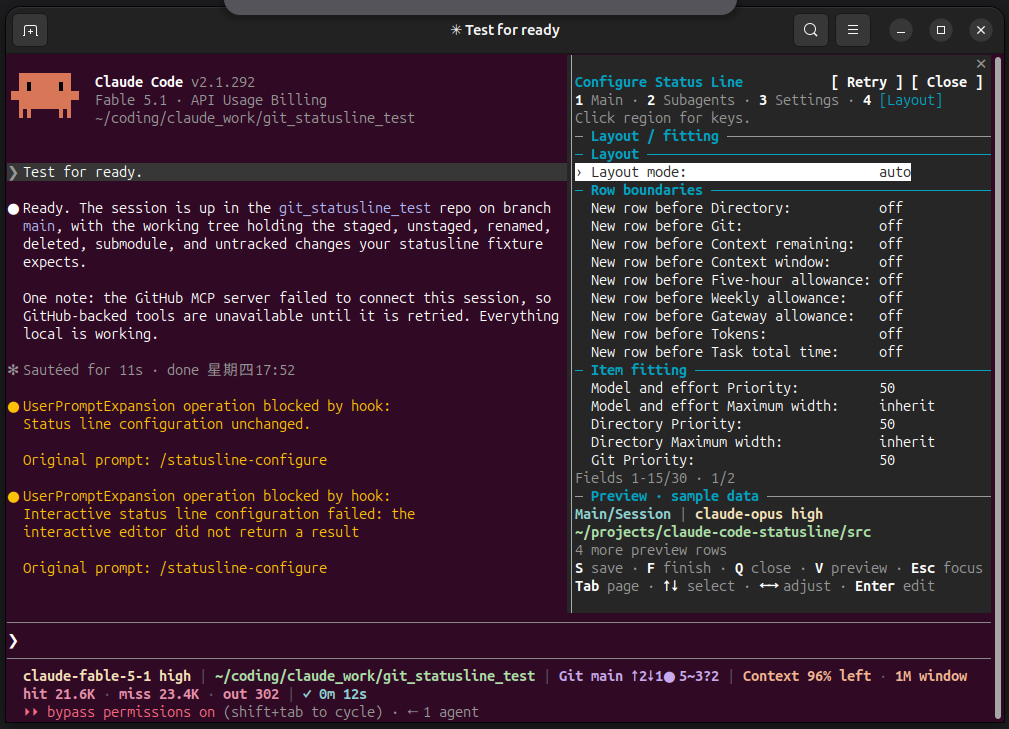Click 'Fields 1-15/30 · 1/2' page indicator
Image resolution: width=1009 pixels, height=729 pixels.
pyautogui.click(x=655, y=479)
